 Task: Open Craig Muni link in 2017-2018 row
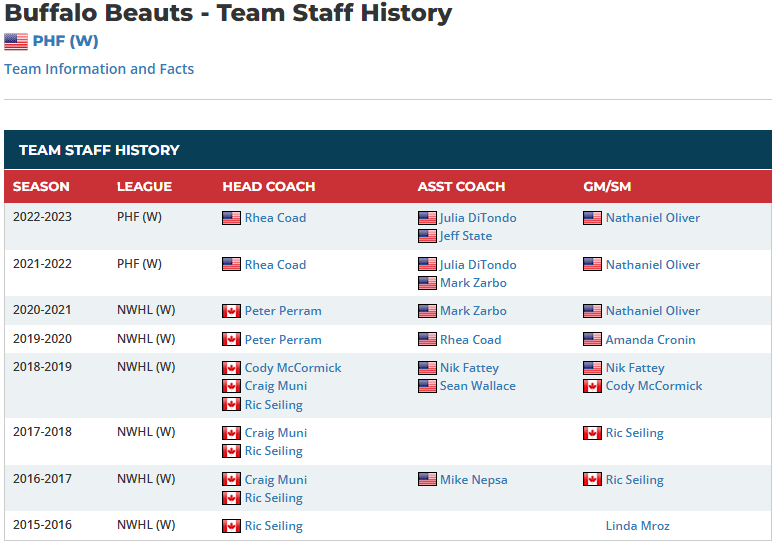click(x=276, y=433)
